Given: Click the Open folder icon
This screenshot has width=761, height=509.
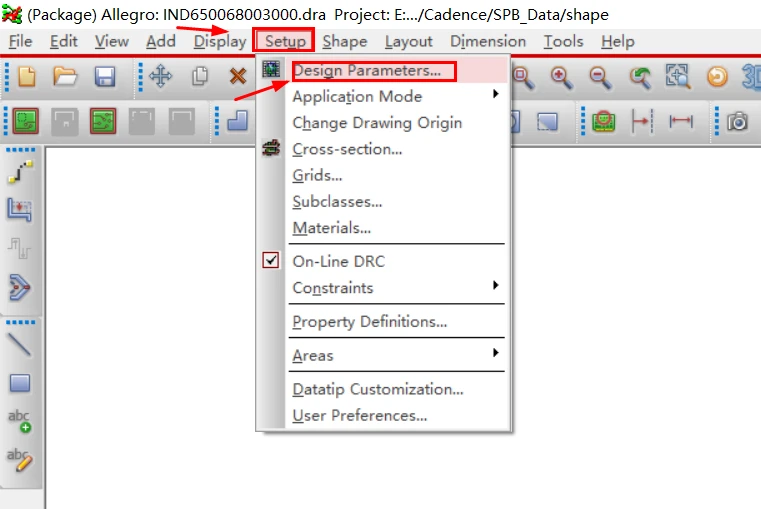Looking at the screenshot, I should point(65,77).
